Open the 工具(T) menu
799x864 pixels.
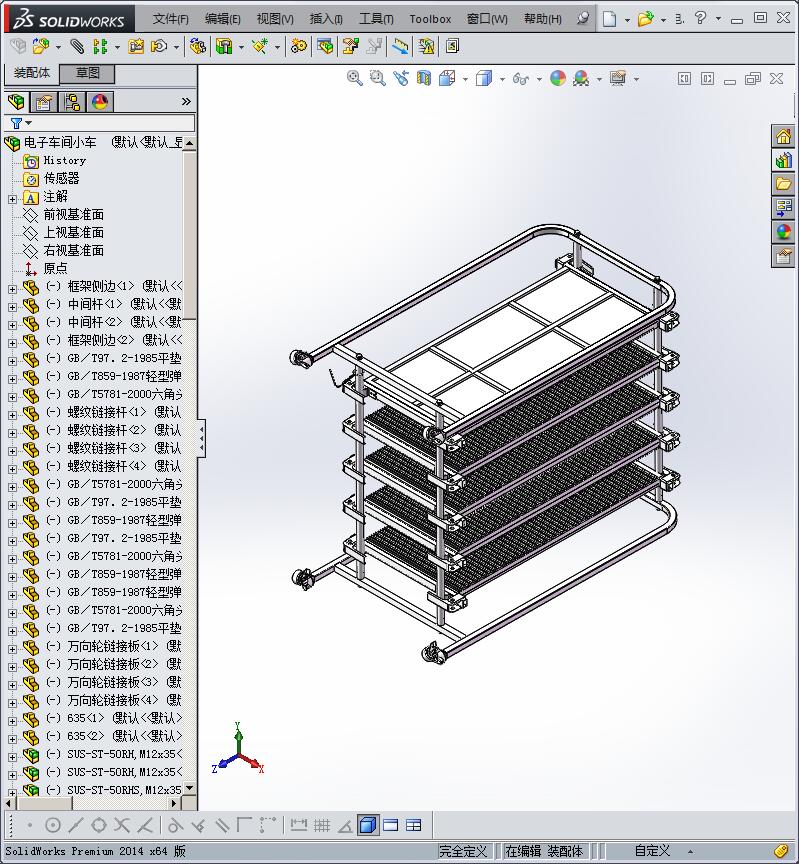click(376, 19)
